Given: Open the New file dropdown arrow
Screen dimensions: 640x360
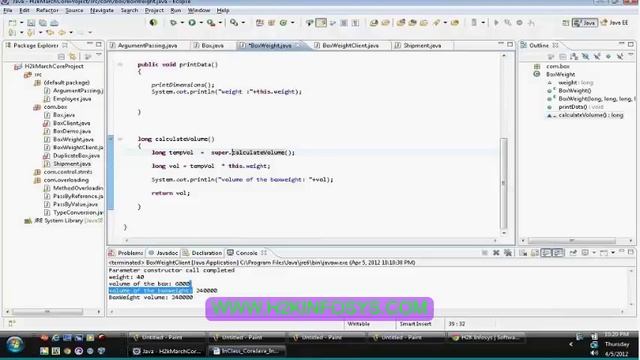Looking at the screenshot, I should [21, 23].
